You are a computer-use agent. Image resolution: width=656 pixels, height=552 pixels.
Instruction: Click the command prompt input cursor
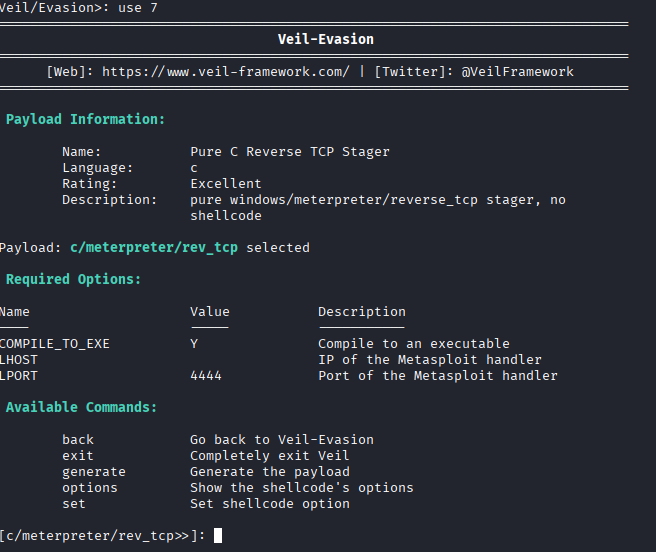pyautogui.click(x=218, y=536)
